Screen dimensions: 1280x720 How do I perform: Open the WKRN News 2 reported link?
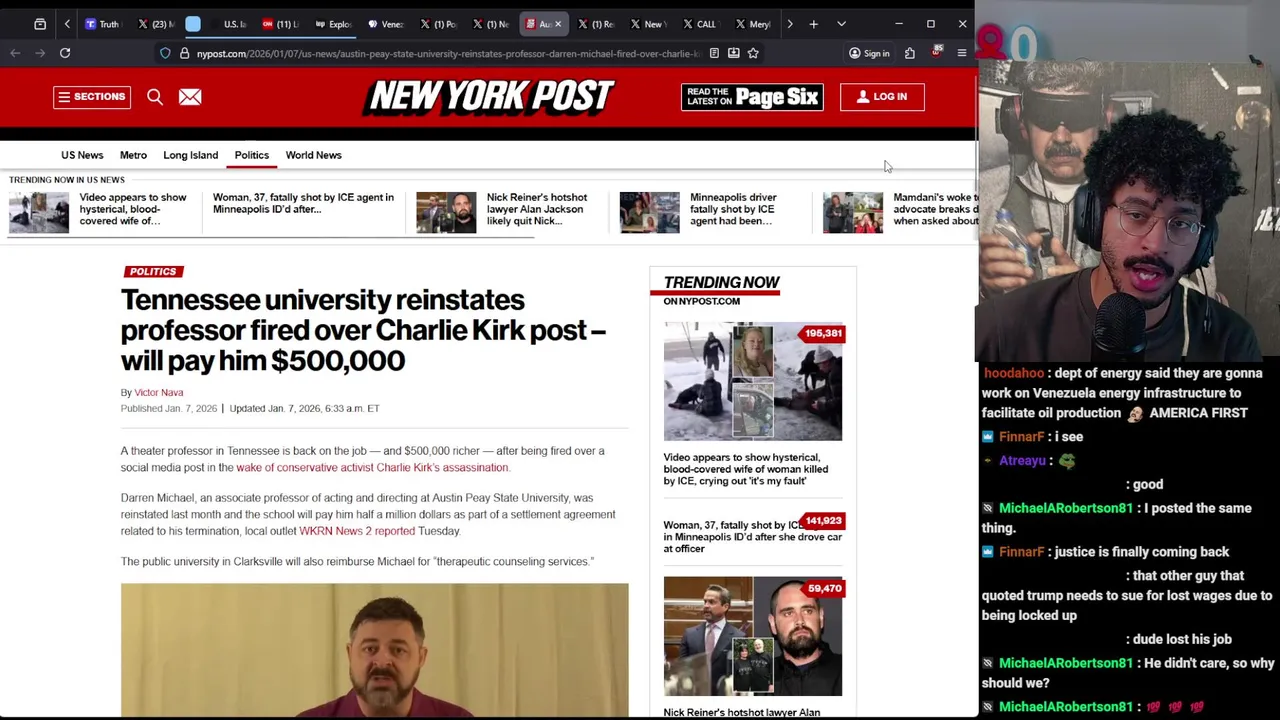357,531
